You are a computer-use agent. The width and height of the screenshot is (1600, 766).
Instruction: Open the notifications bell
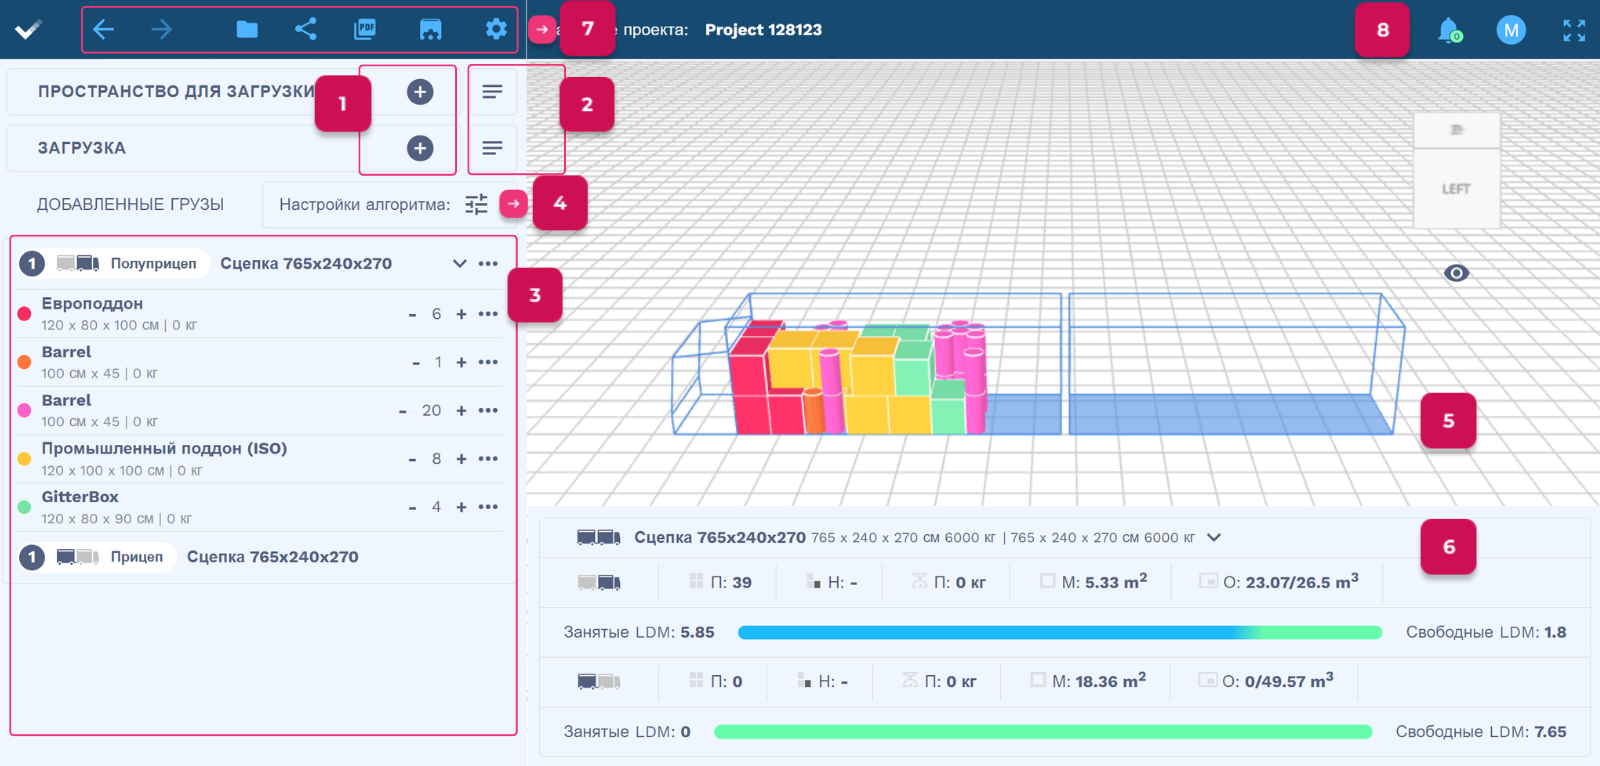click(1448, 30)
